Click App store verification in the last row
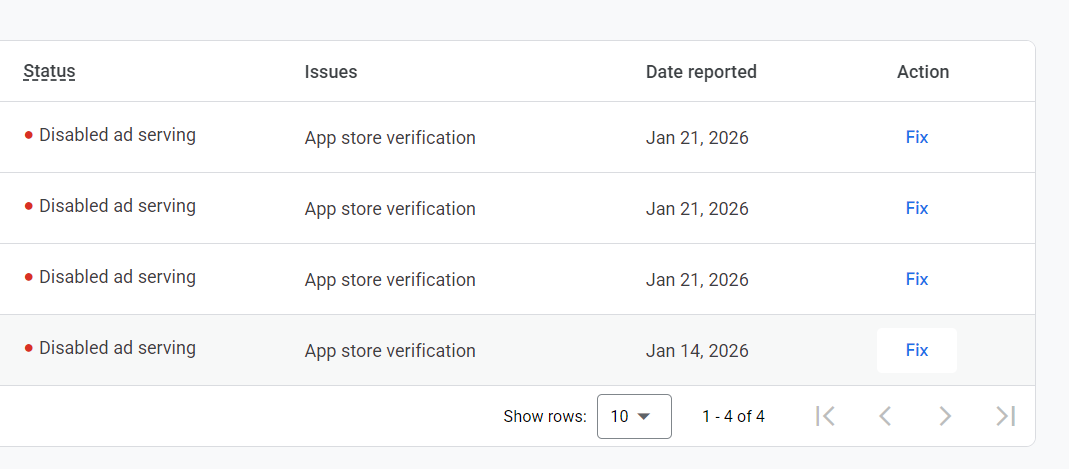The height and width of the screenshot is (469, 1069). [x=390, y=351]
